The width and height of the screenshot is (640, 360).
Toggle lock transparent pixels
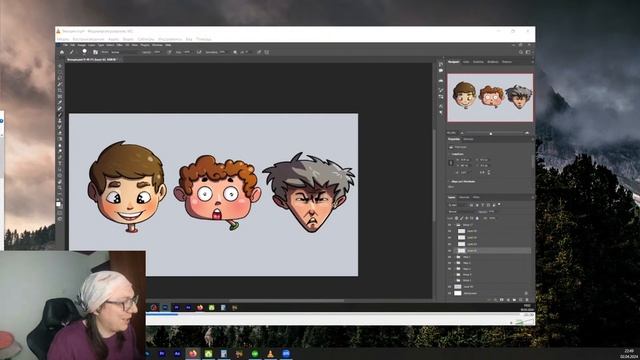tap(456, 218)
